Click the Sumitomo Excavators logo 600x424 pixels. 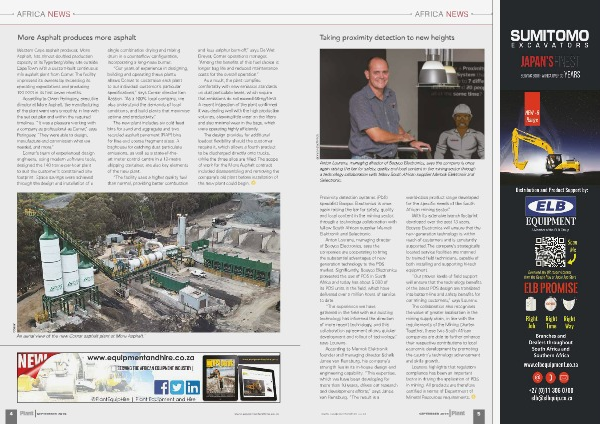[x=550, y=39]
